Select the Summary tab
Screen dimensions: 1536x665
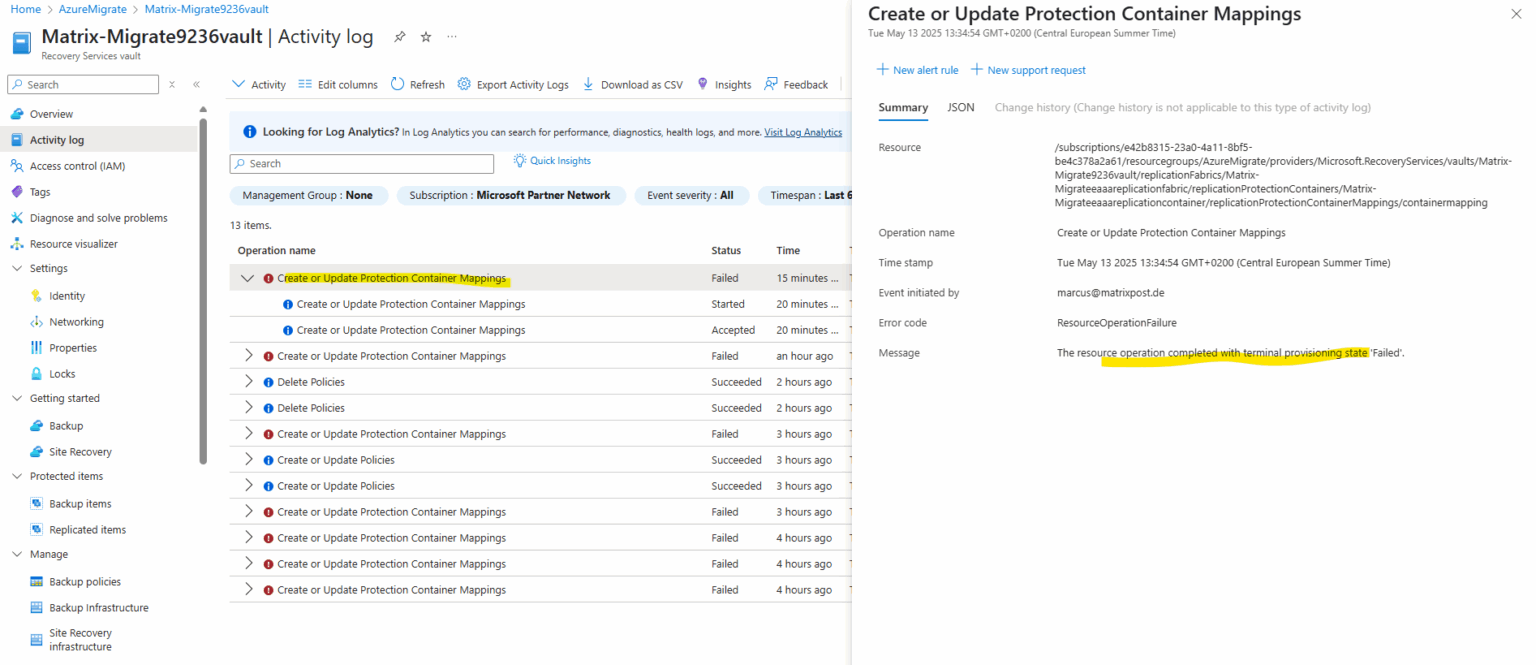pyautogui.click(x=902, y=107)
